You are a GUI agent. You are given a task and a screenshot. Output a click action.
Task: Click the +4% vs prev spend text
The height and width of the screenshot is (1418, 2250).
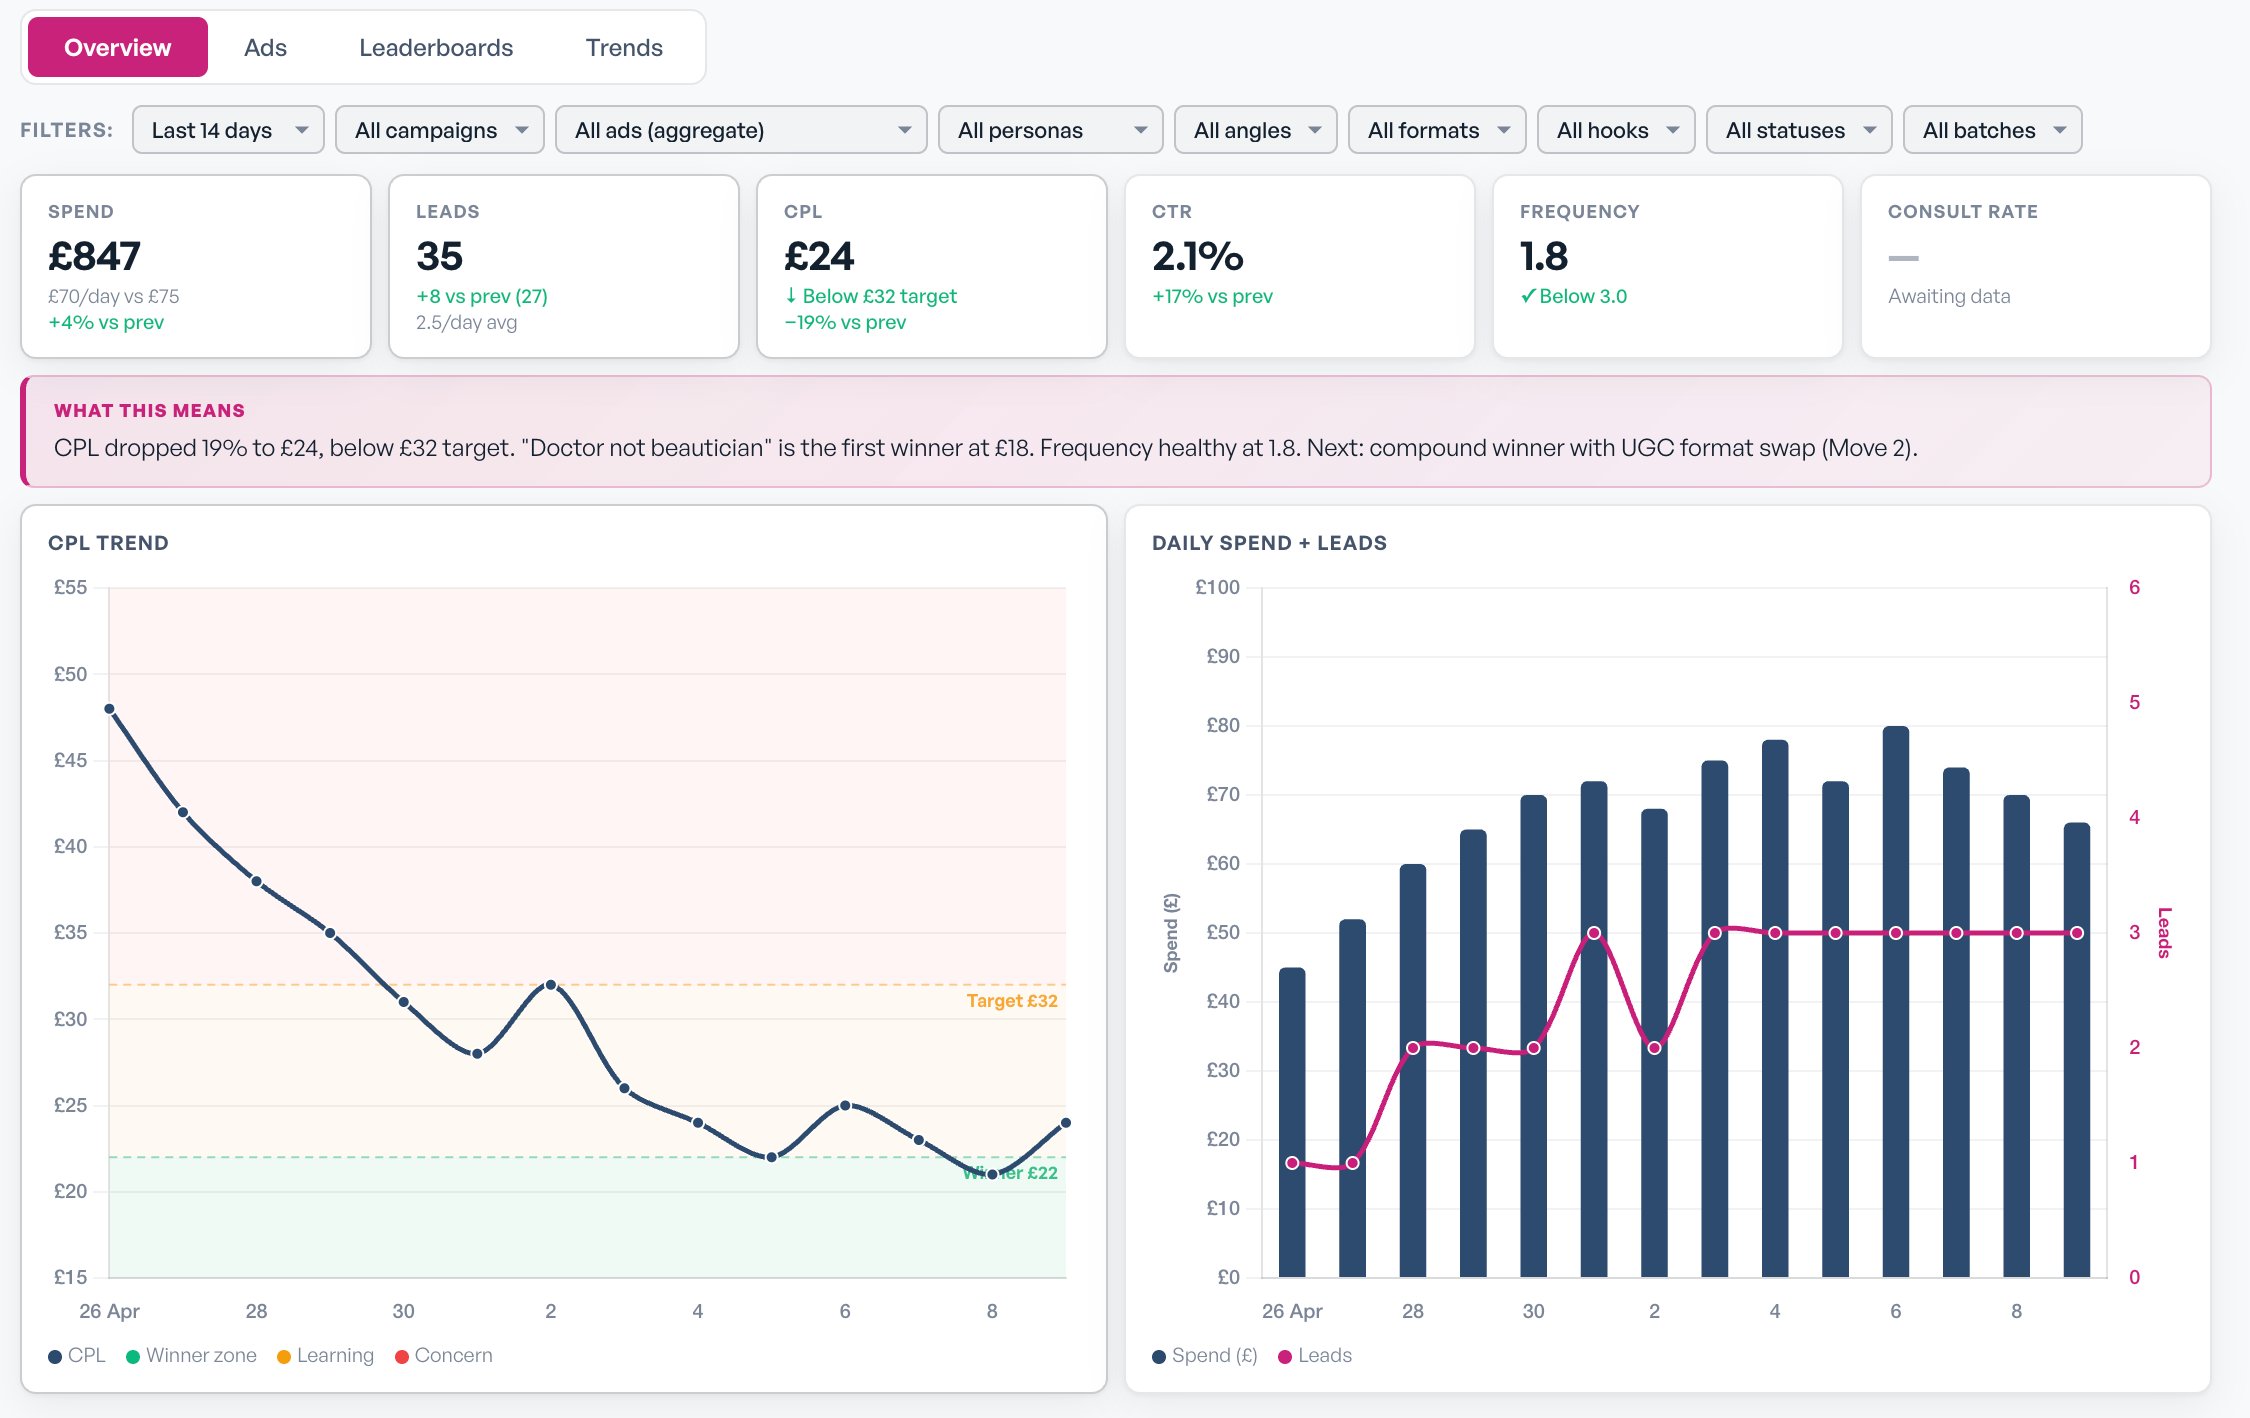[x=106, y=322]
